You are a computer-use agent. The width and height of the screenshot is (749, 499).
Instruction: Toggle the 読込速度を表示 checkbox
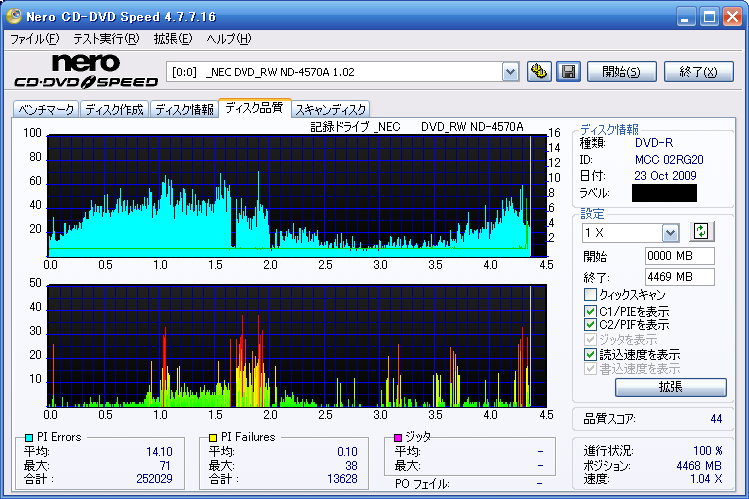590,354
